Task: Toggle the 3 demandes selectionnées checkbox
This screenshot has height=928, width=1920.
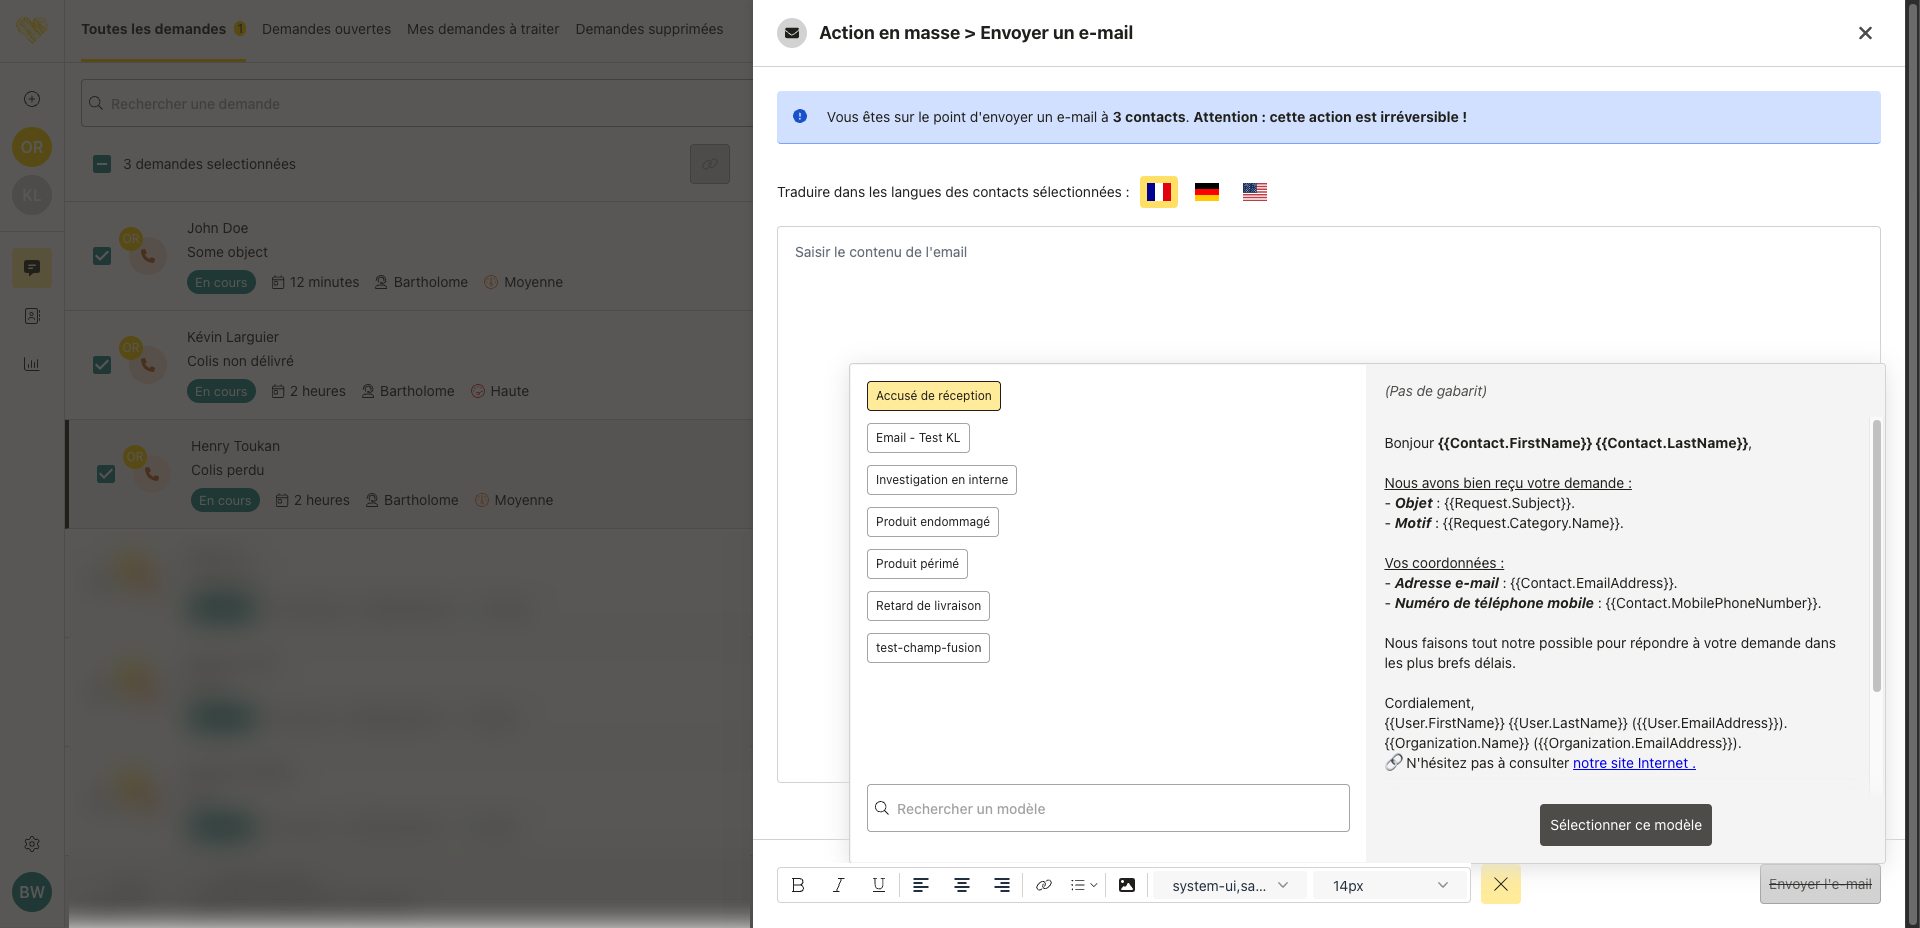Action: 102,164
